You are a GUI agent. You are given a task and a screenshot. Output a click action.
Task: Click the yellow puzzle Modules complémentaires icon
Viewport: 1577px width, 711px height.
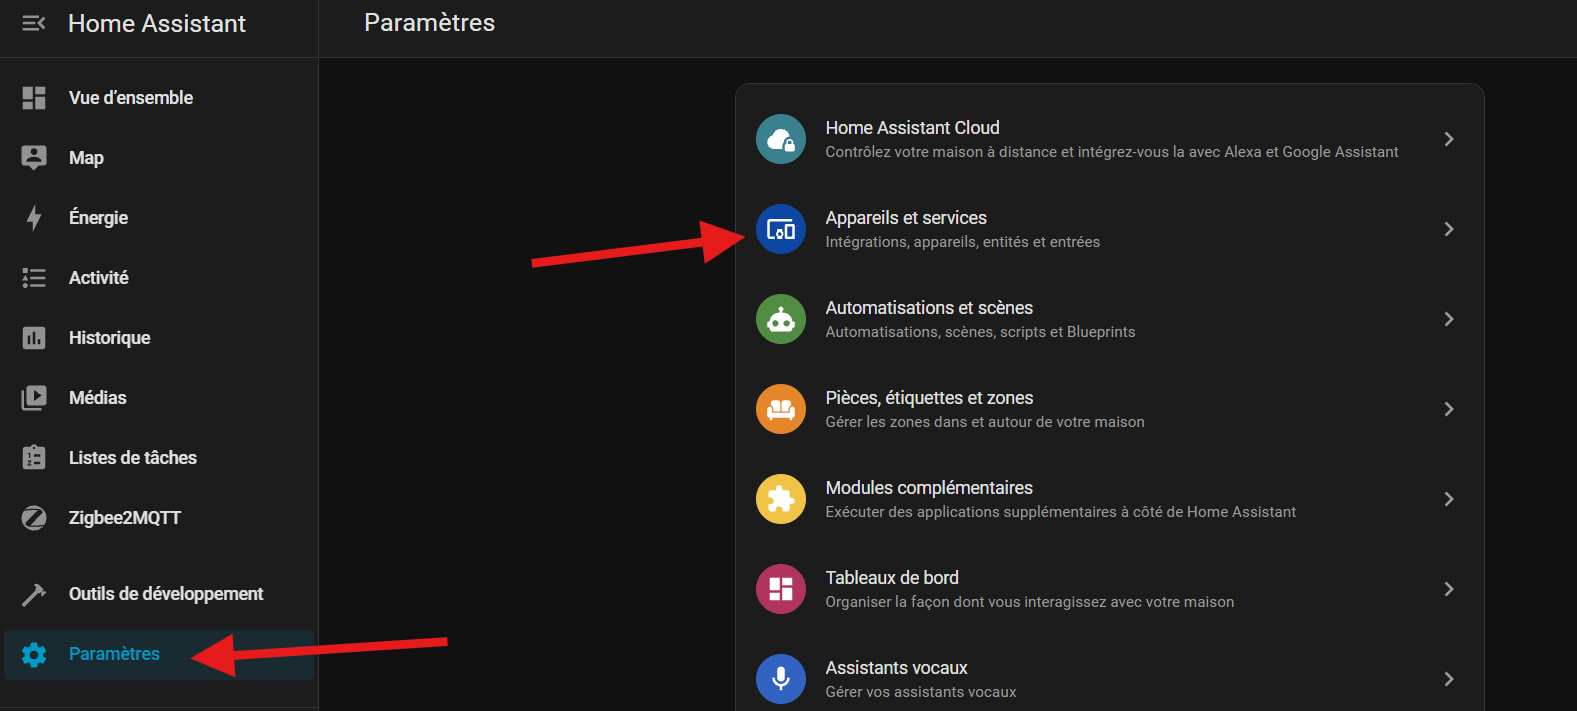pyautogui.click(x=780, y=499)
